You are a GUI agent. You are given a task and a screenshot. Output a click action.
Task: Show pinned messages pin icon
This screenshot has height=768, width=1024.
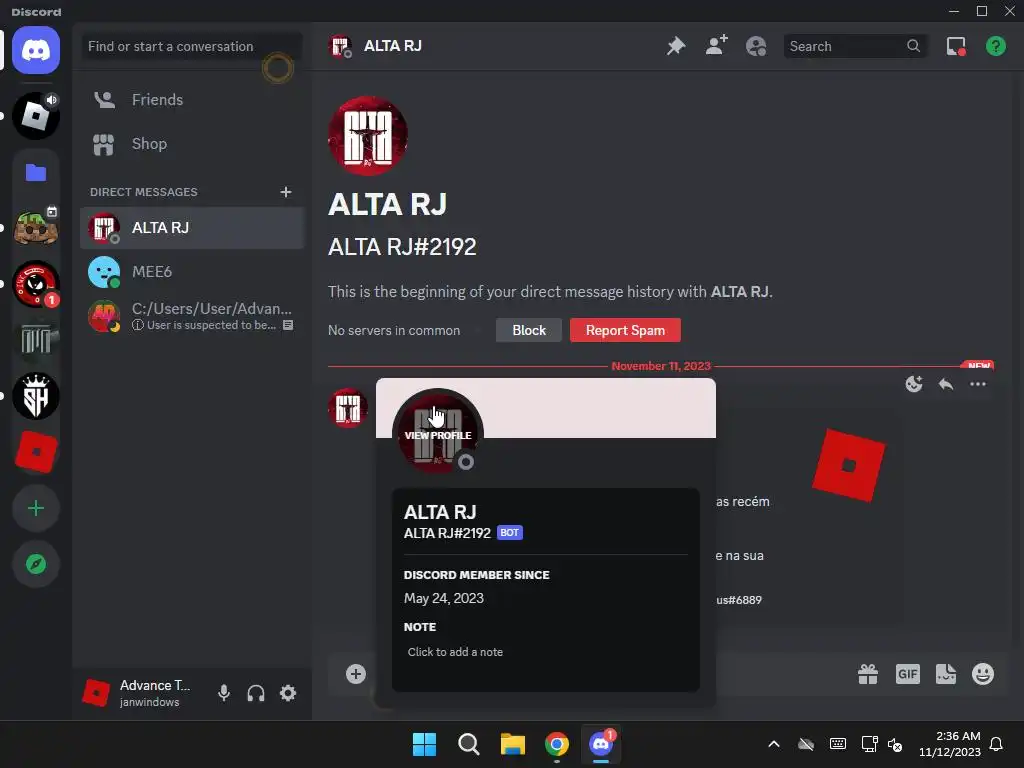pos(676,46)
